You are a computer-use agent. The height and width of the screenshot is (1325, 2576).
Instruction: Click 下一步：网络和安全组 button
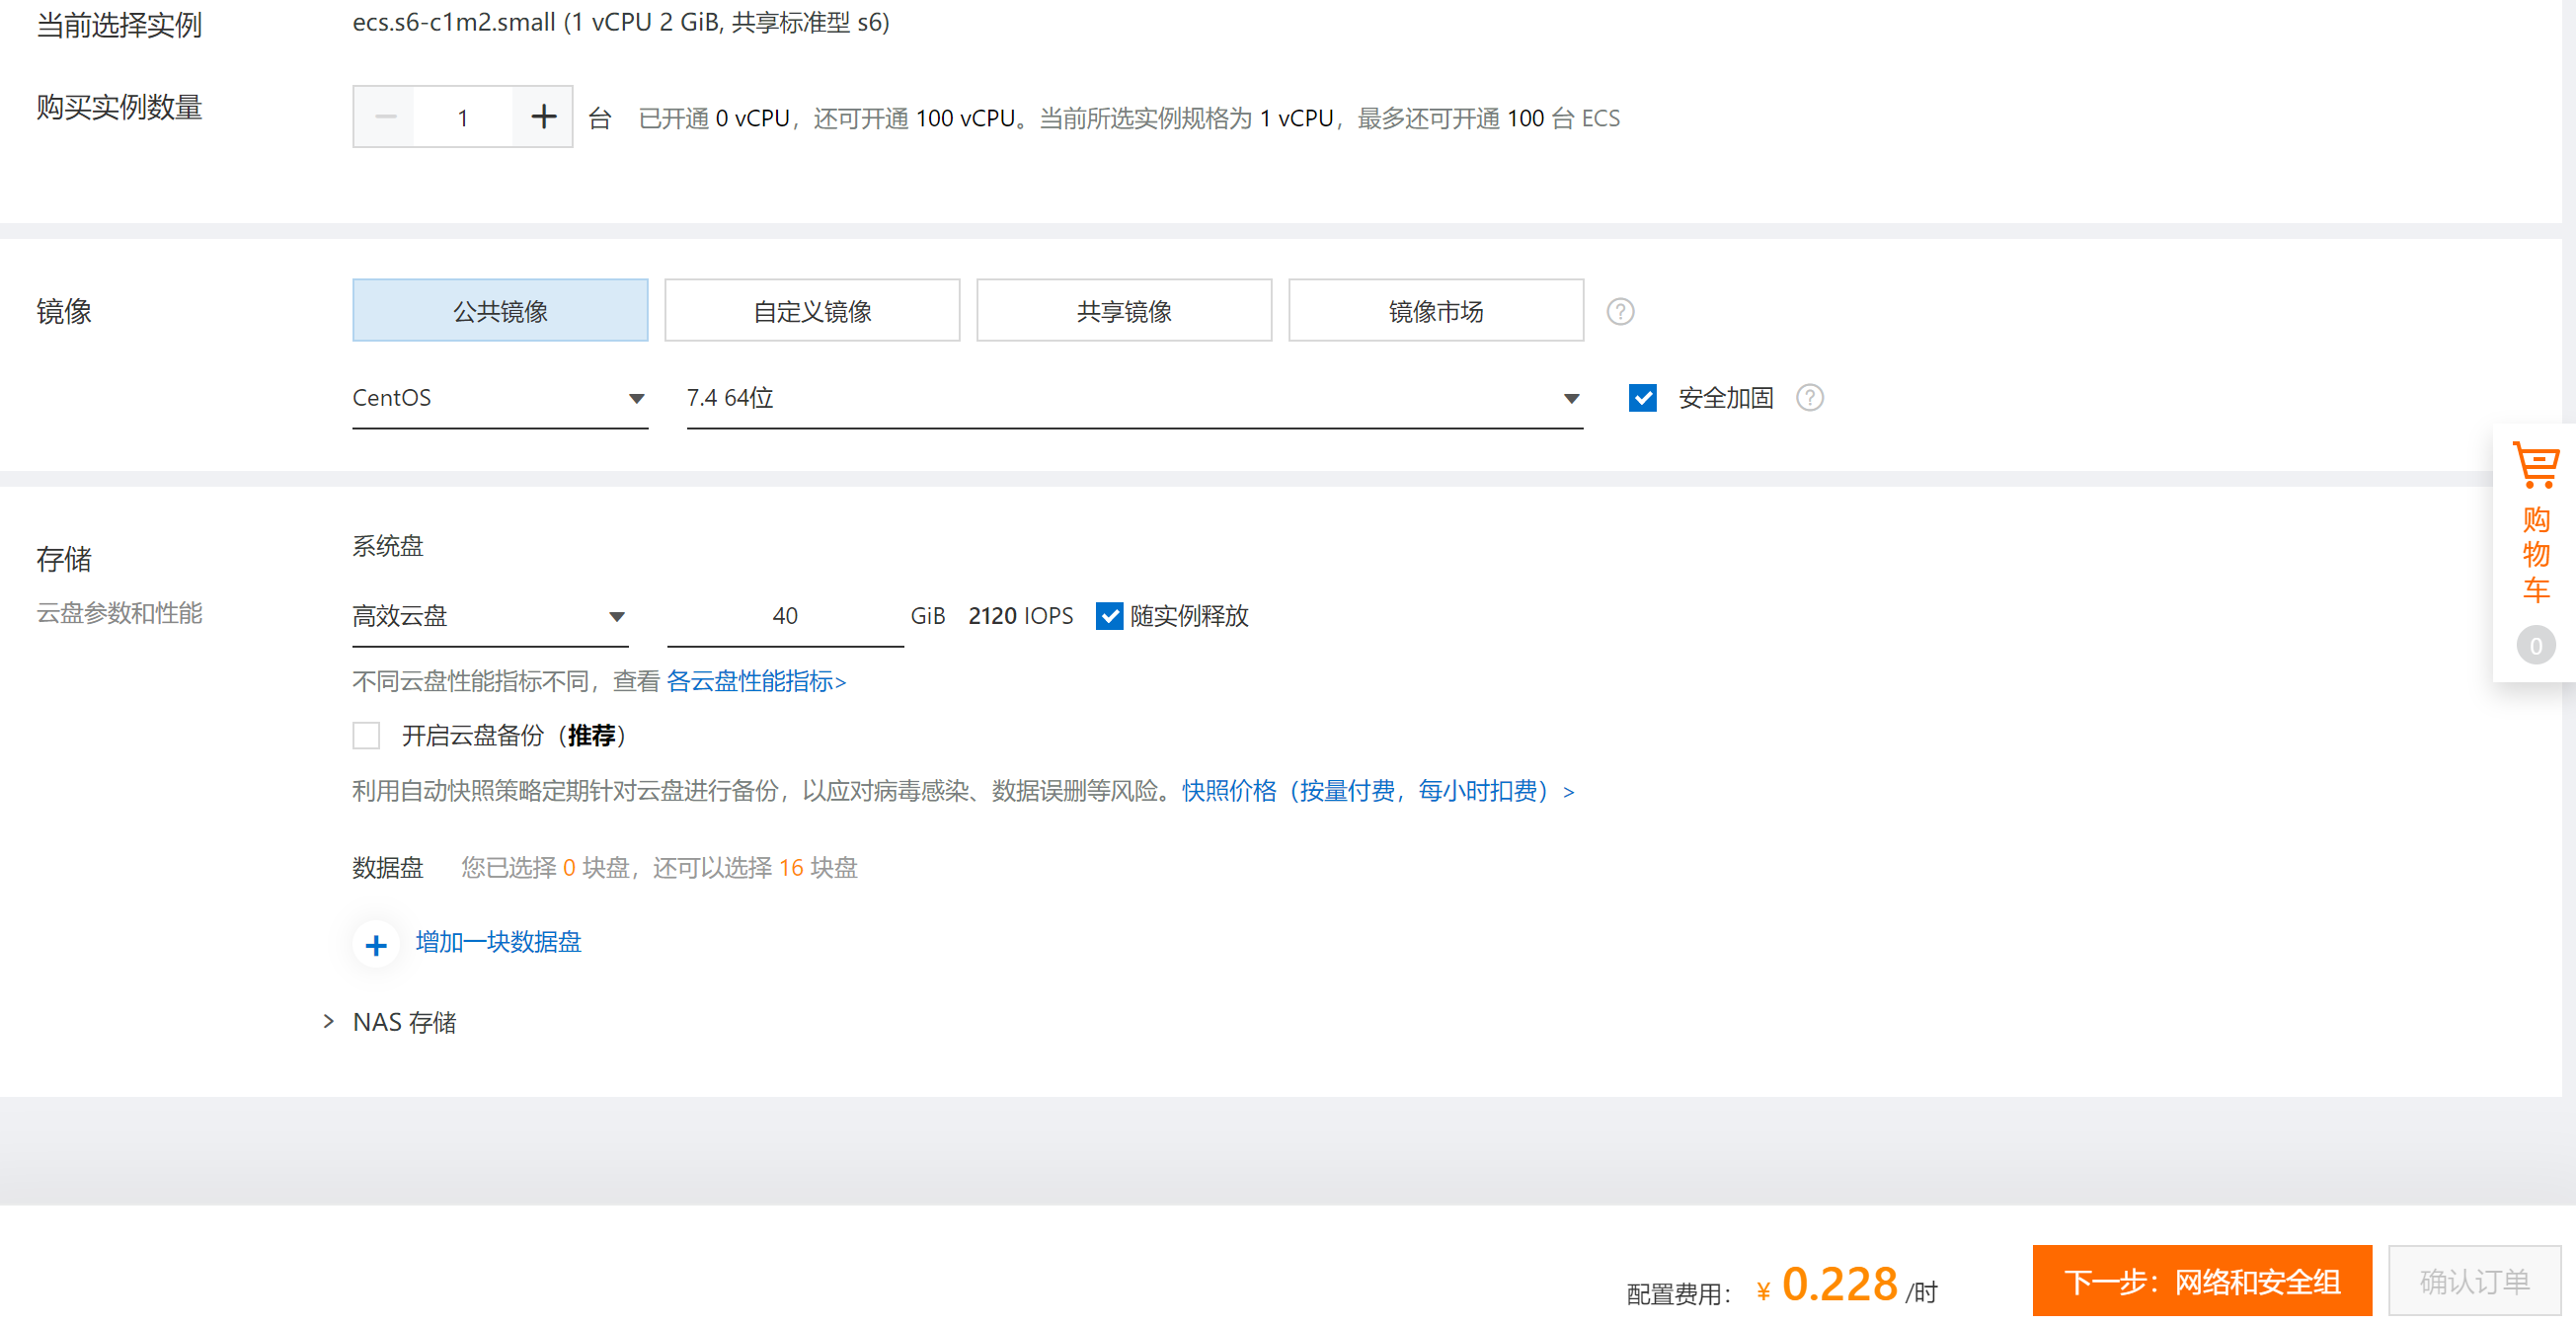click(2201, 1281)
